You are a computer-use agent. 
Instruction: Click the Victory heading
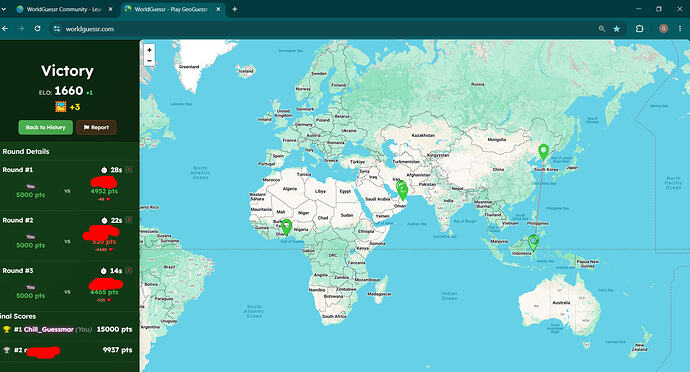click(67, 71)
